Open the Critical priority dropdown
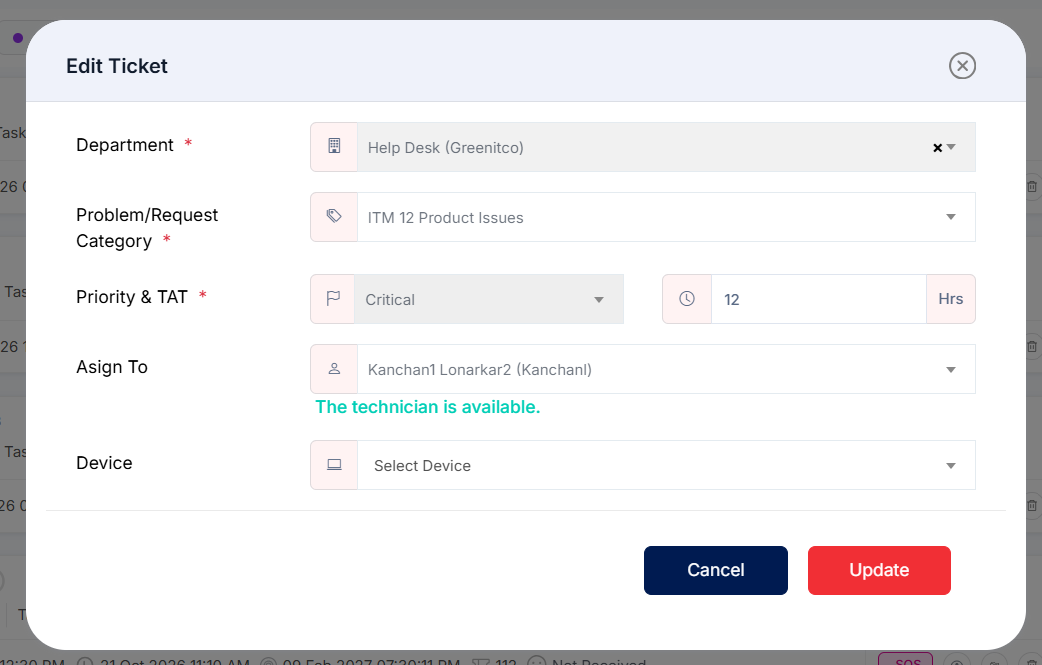The width and height of the screenshot is (1042, 665). [488, 299]
